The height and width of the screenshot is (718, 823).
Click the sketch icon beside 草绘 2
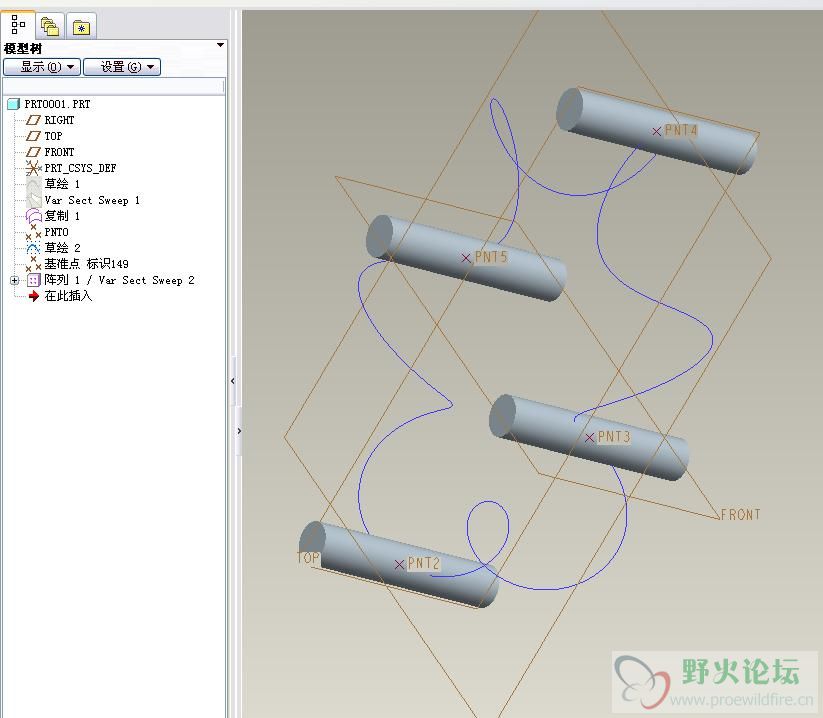33,248
